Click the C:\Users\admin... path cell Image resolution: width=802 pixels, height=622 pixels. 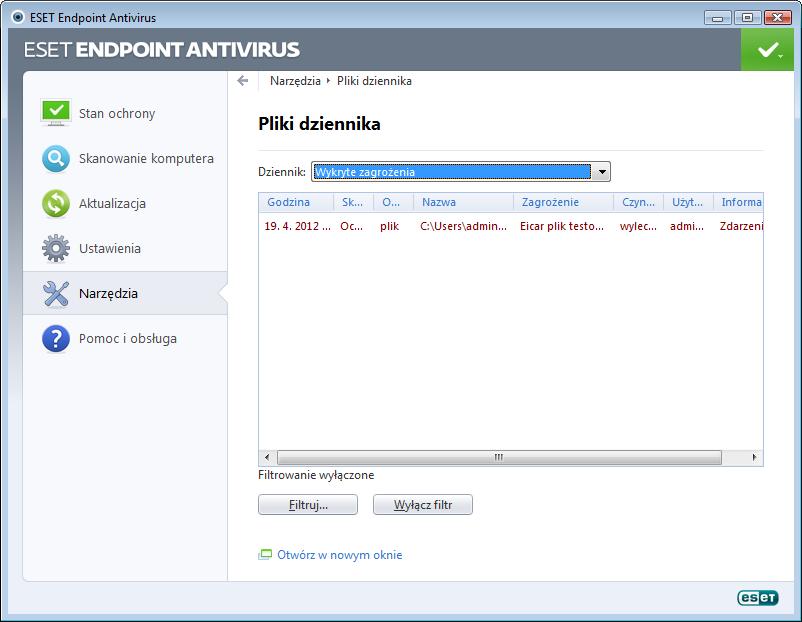tap(463, 226)
